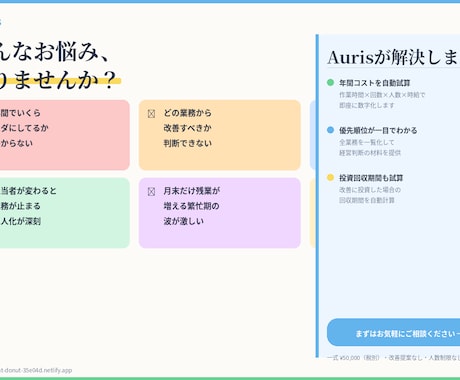This screenshot has height=380, width=460.
Task: Click the text 判断できない in orange card
Action: click(188, 143)
